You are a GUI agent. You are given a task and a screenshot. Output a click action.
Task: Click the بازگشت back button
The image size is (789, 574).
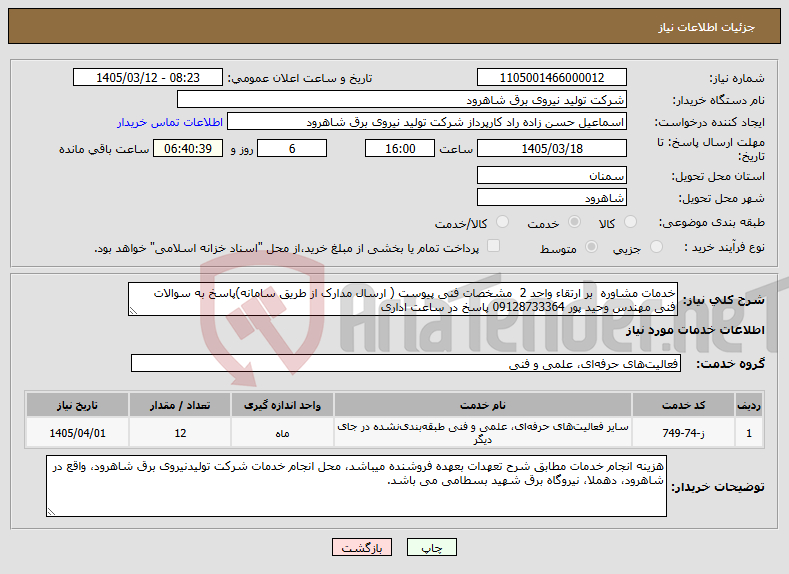362,547
